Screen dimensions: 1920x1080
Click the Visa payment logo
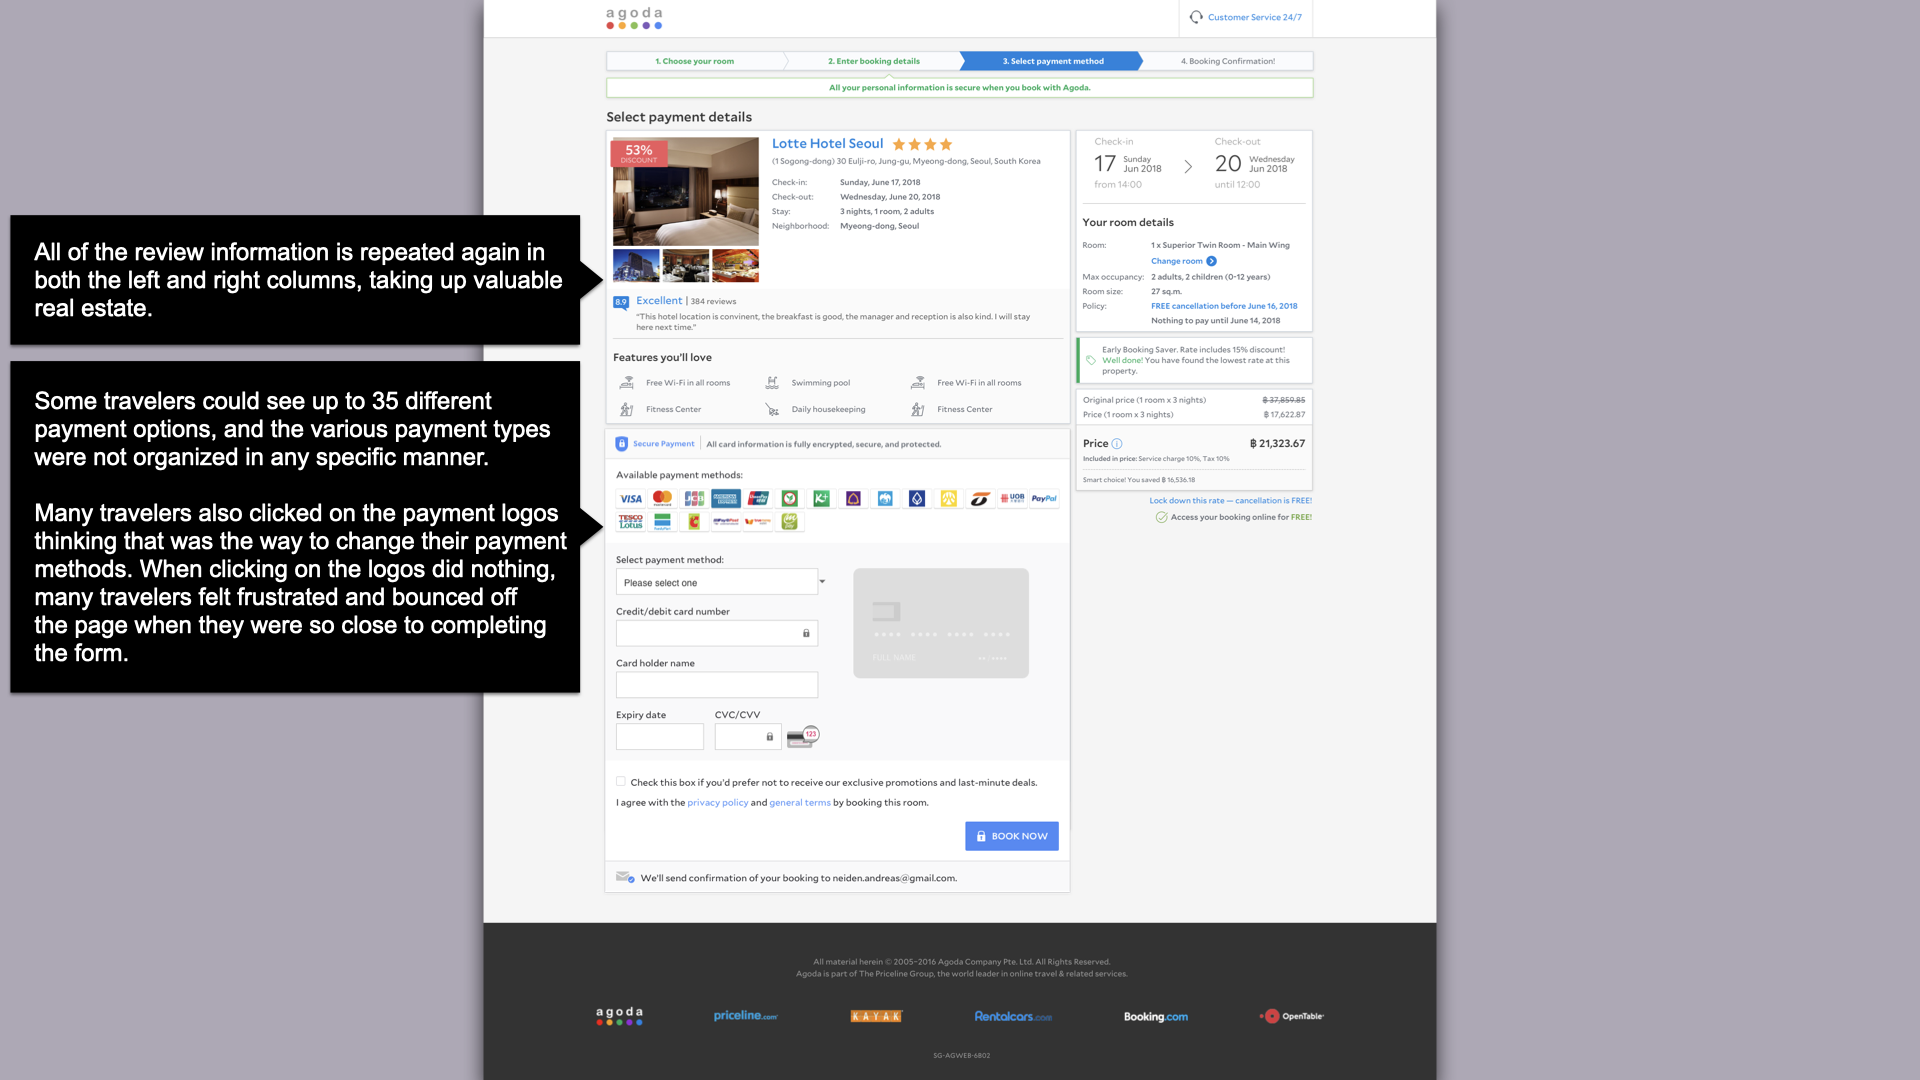pos(631,499)
